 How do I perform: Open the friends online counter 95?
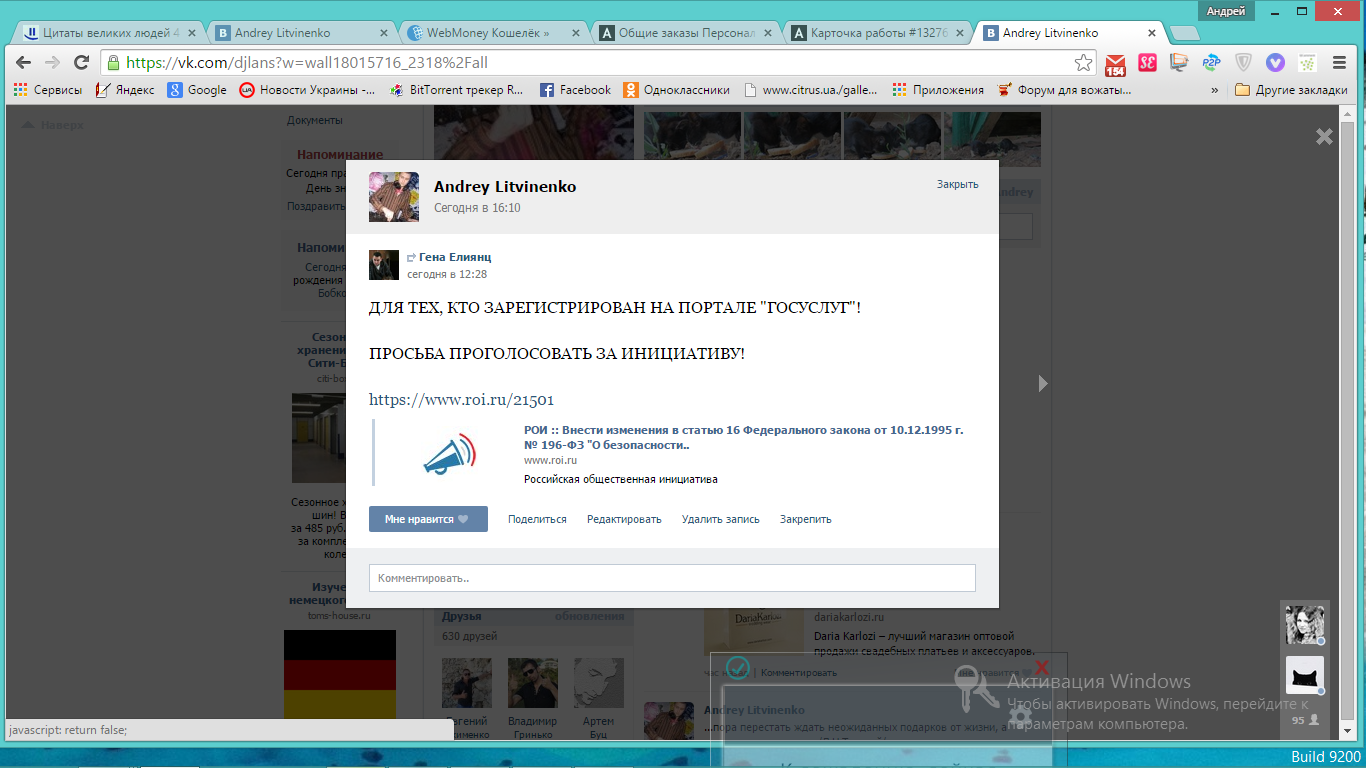pyautogui.click(x=1305, y=720)
